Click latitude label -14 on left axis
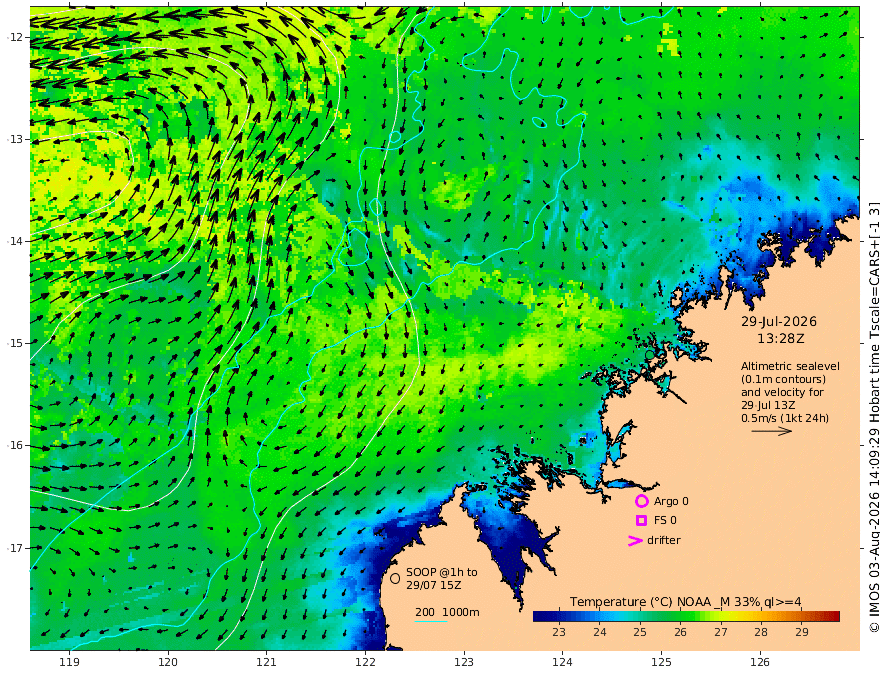 click(15, 241)
